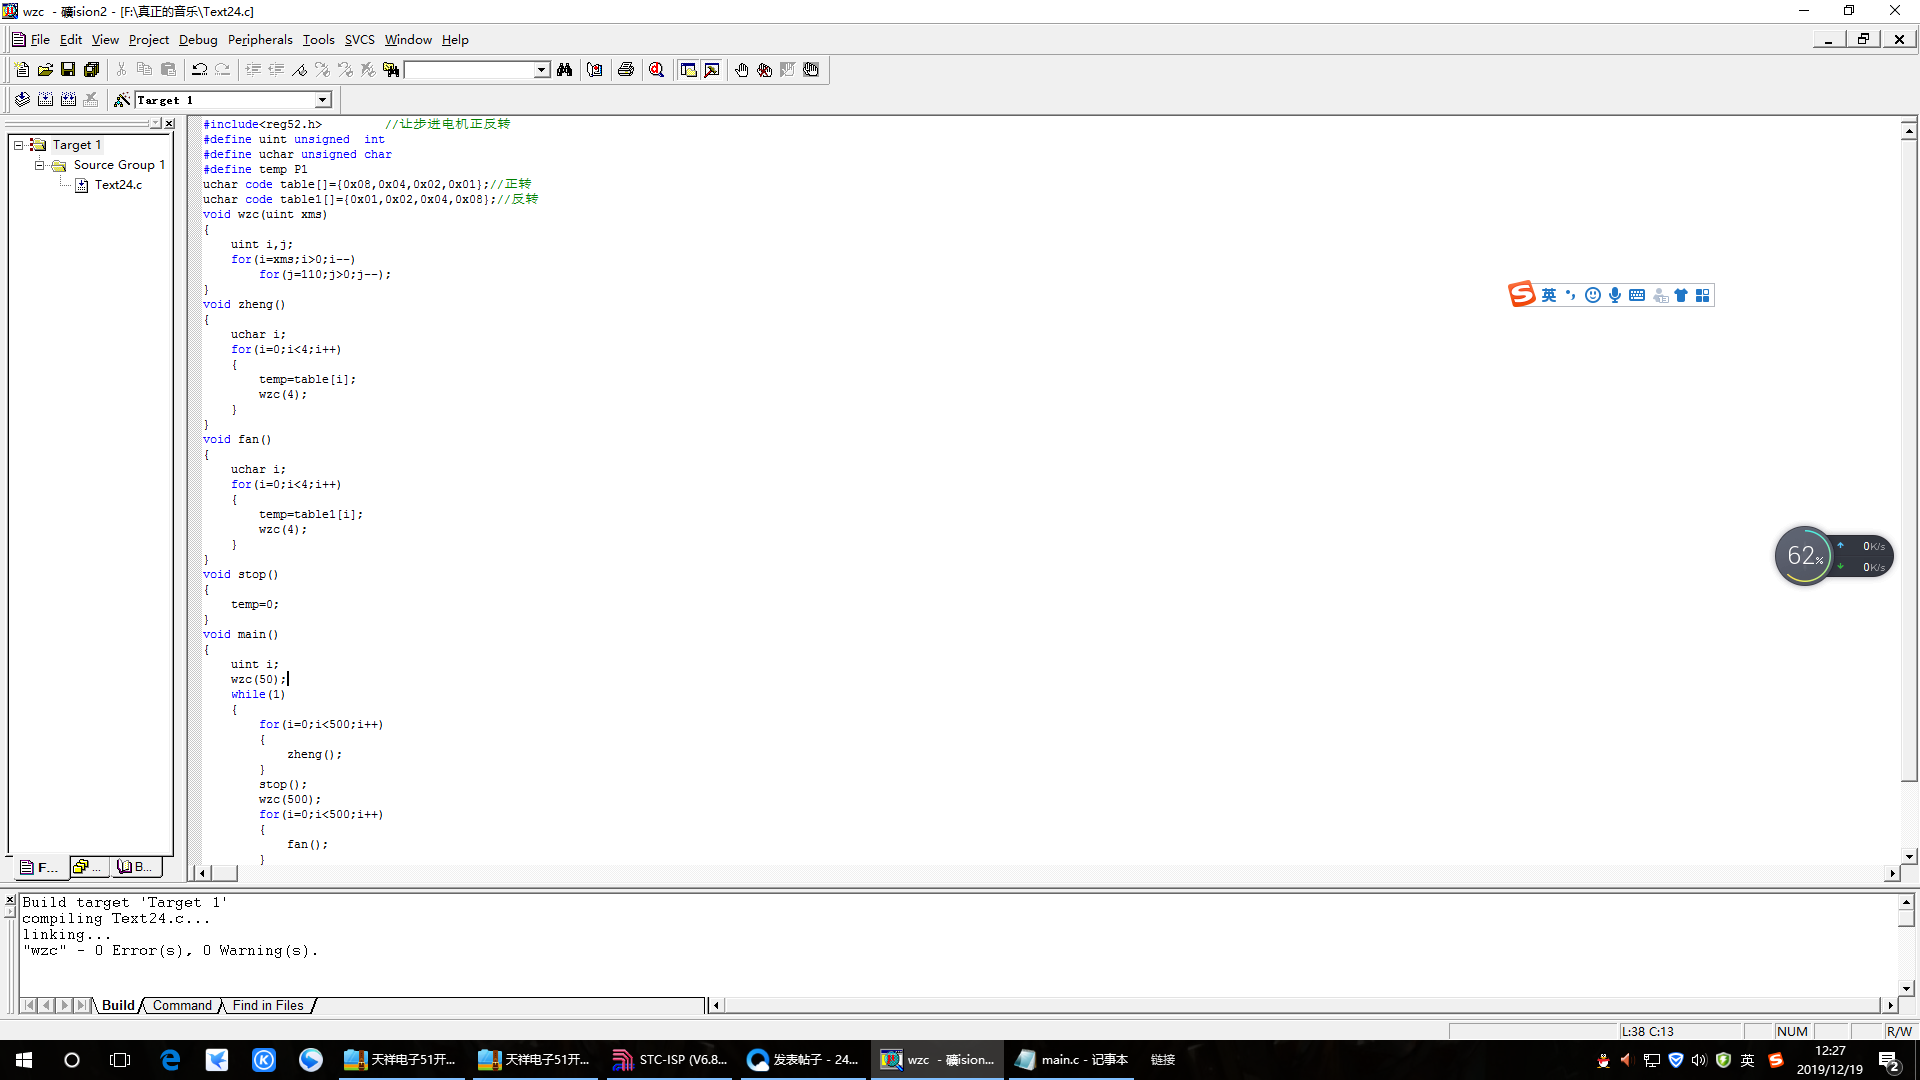Click the Open file folder icon
This screenshot has height=1080, width=1920.
coord(45,69)
